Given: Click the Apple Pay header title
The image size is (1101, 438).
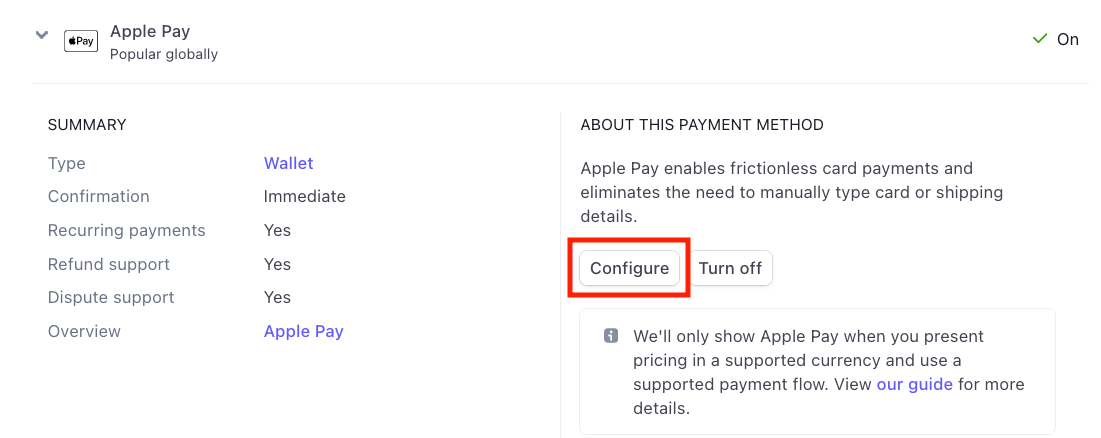Looking at the screenshot, I should 150,31.
